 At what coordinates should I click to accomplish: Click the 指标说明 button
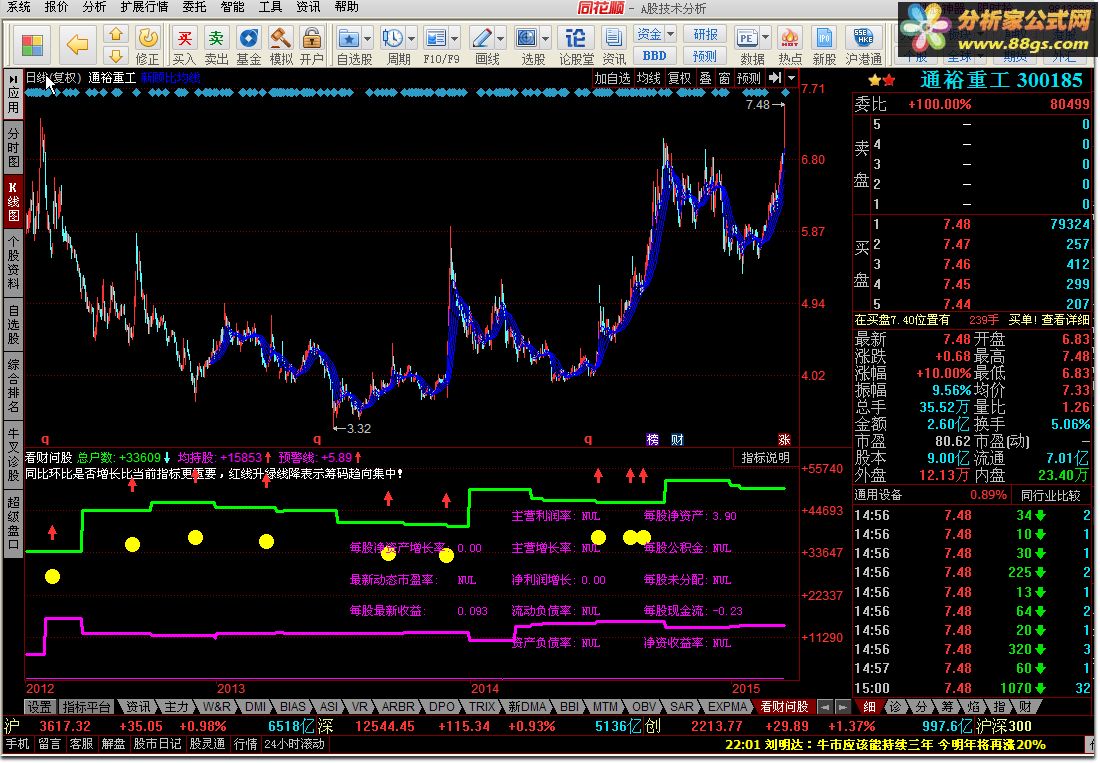coord(765,458)
